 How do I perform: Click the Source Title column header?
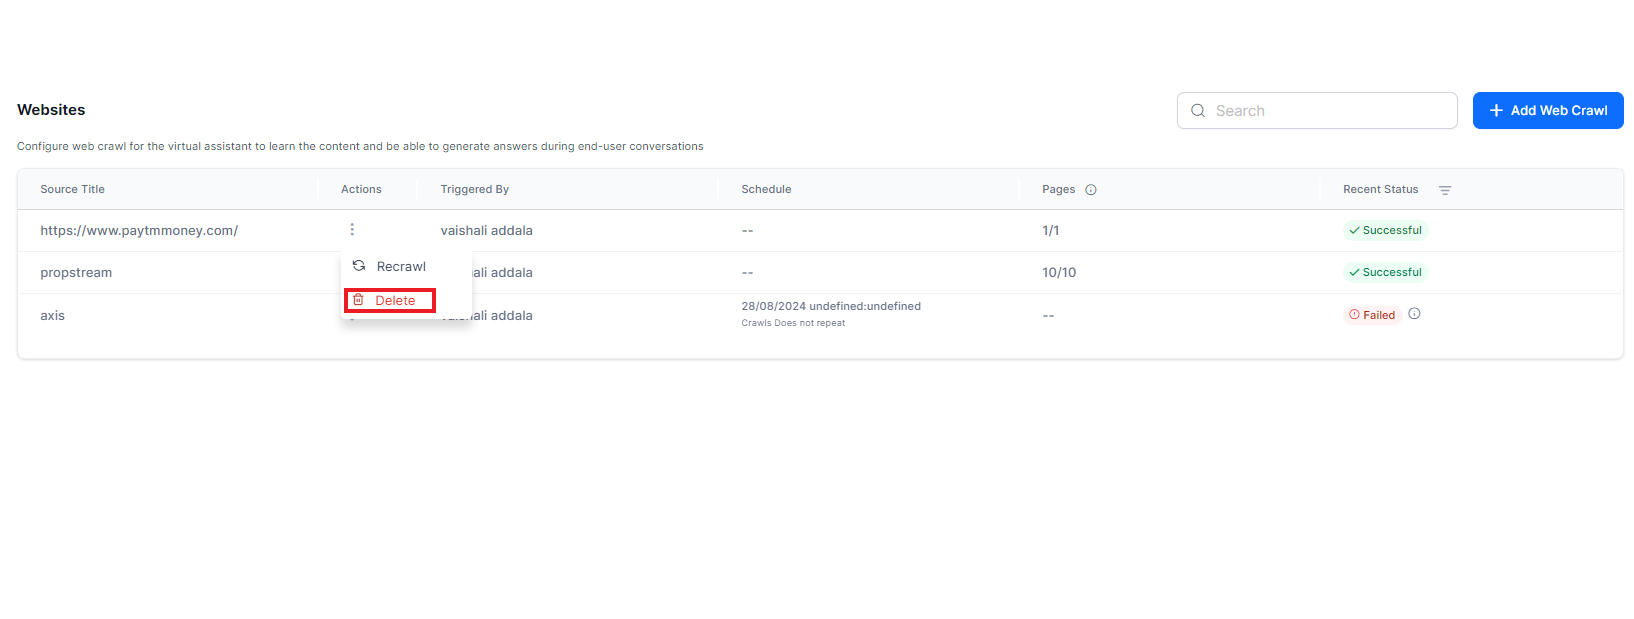72,190
